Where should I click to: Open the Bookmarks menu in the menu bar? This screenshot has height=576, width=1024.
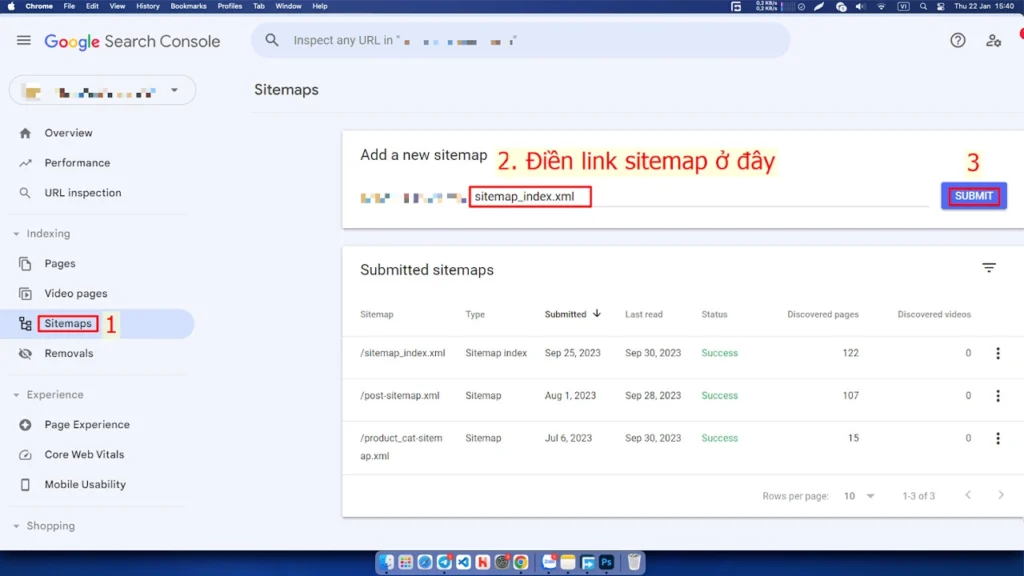click(188, 6)
